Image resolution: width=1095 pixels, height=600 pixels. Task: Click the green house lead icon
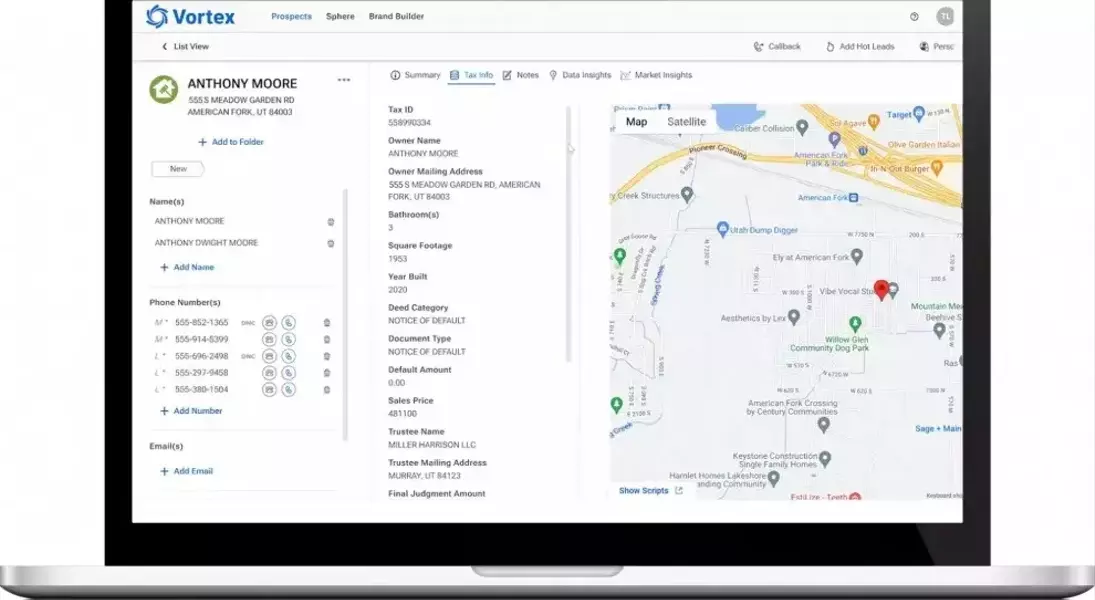[x=163, y=90]
